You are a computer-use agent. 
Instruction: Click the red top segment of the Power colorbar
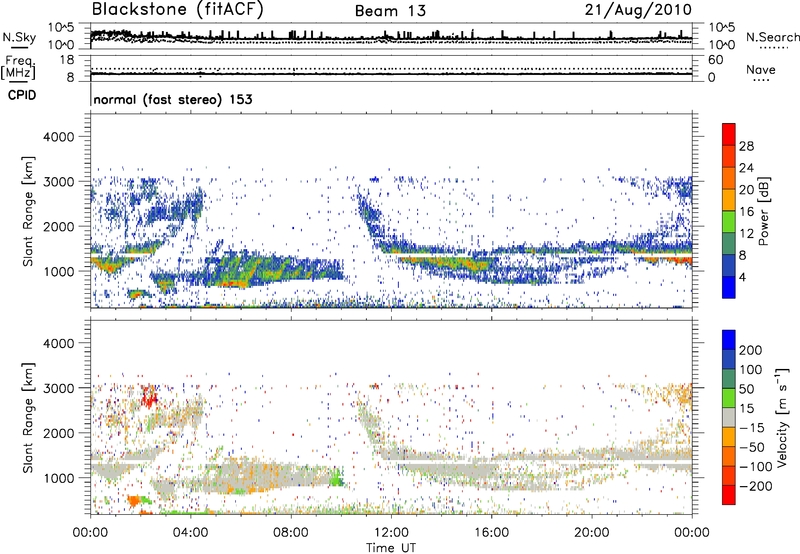click(x=729, y=134)
